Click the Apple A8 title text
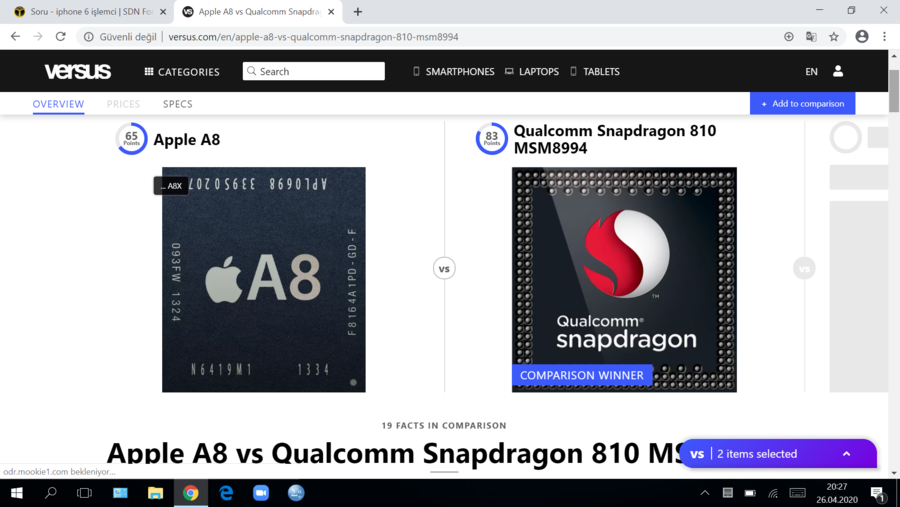This screenshot has height=507, width=900. click(x=187, y=140)
